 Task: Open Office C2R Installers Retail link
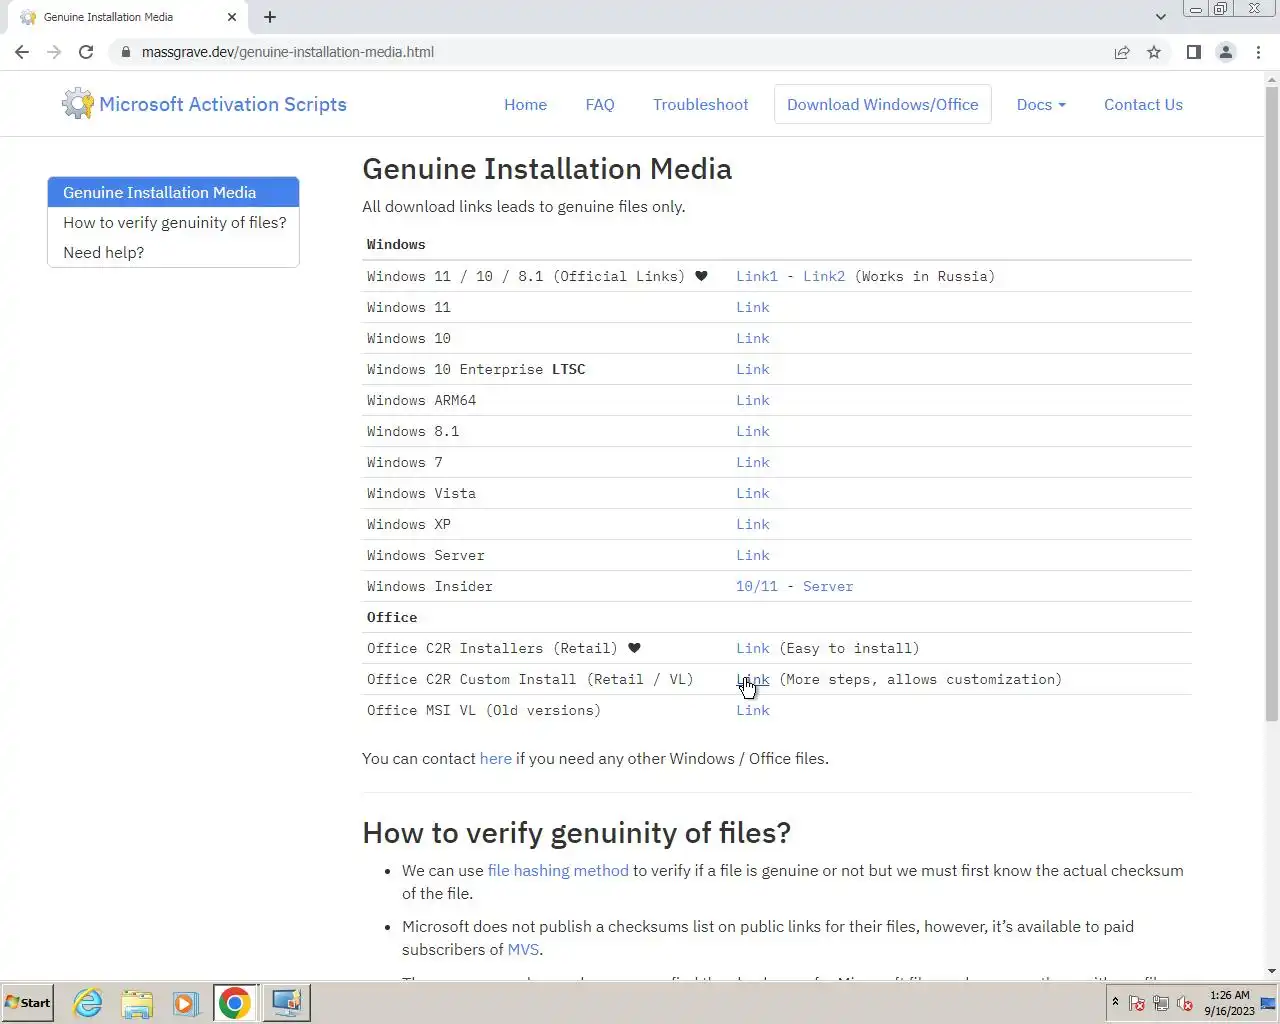[x=753, y=648]
